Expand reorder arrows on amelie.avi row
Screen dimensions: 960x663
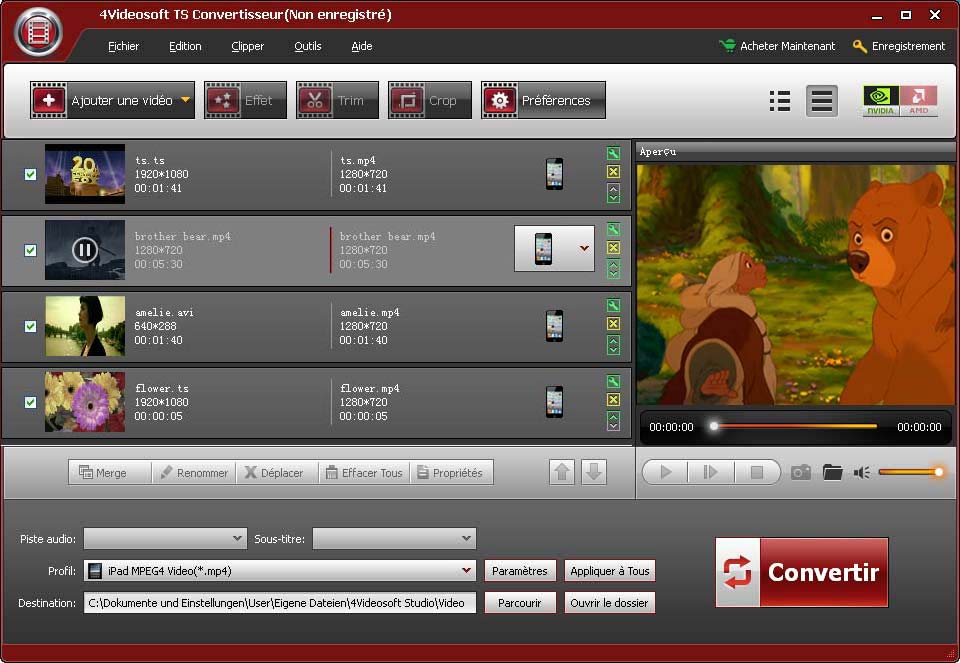(613, 345)
